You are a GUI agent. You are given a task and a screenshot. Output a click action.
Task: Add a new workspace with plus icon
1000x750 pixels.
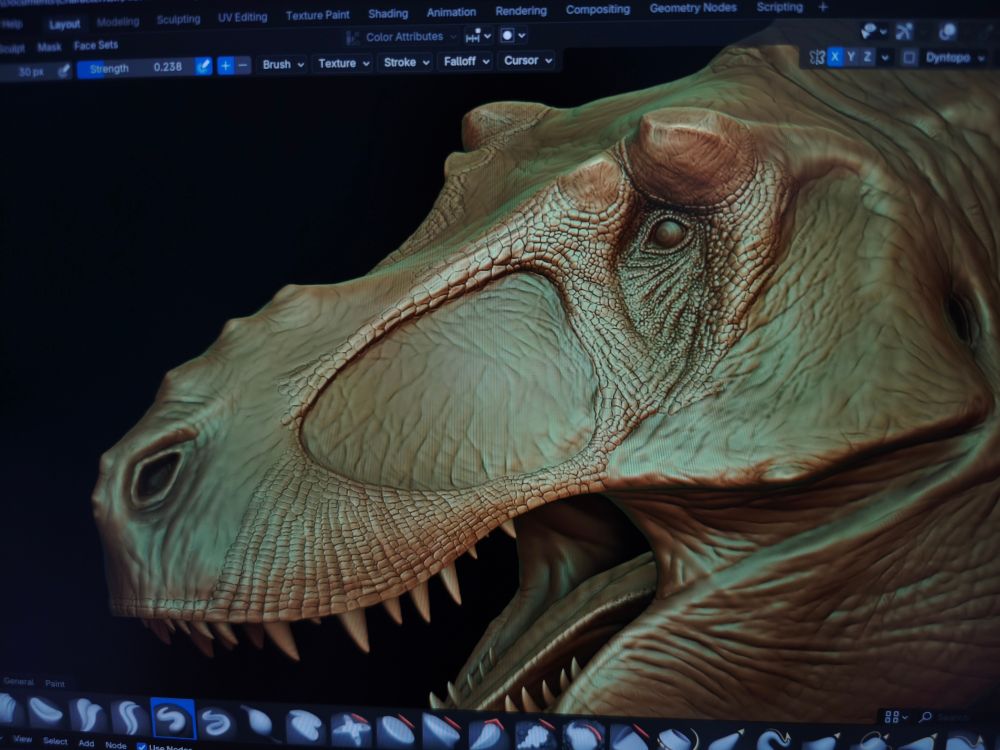point(823,7)
